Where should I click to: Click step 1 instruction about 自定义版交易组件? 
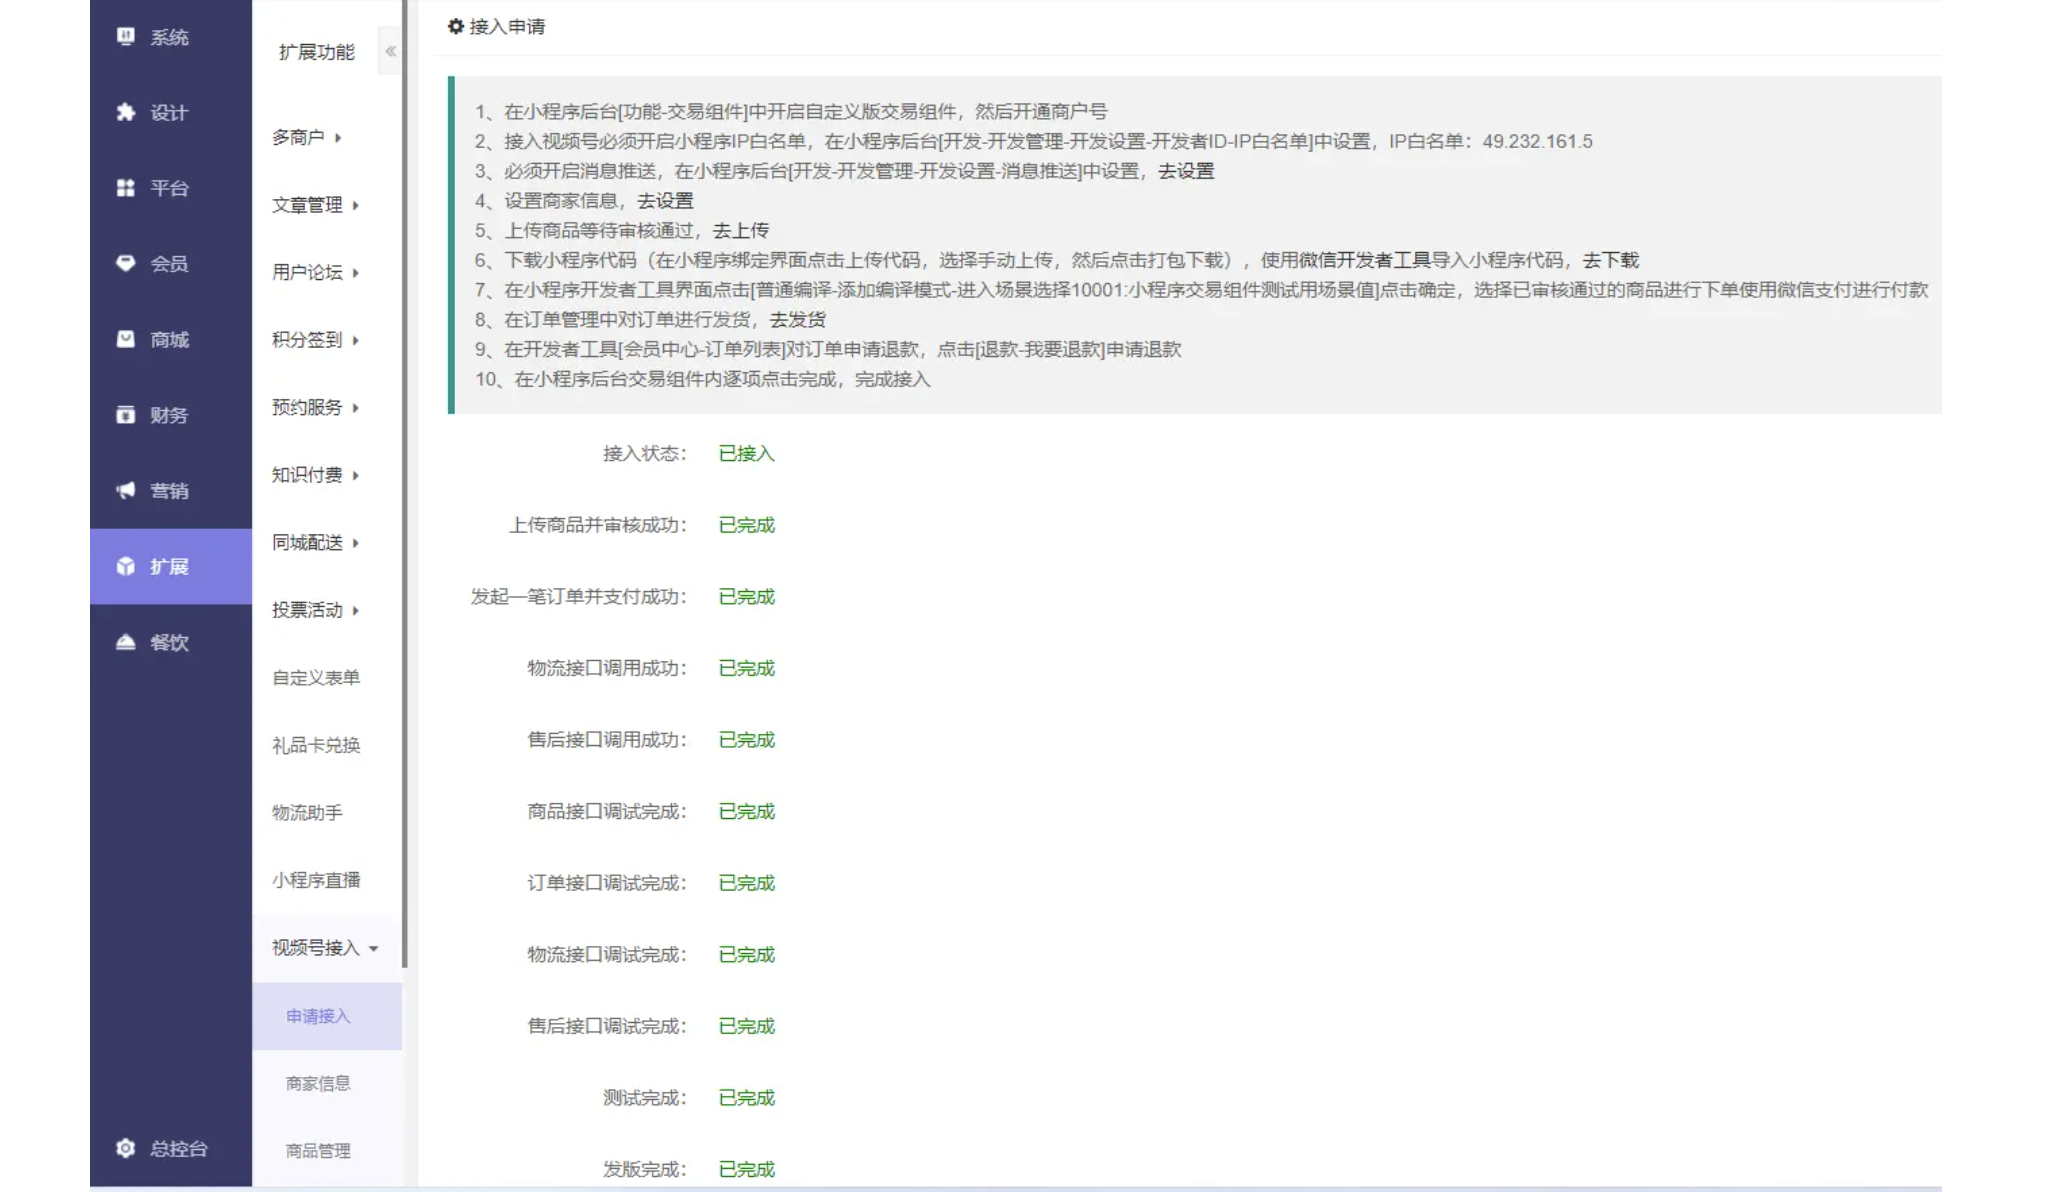pos(791,111)
